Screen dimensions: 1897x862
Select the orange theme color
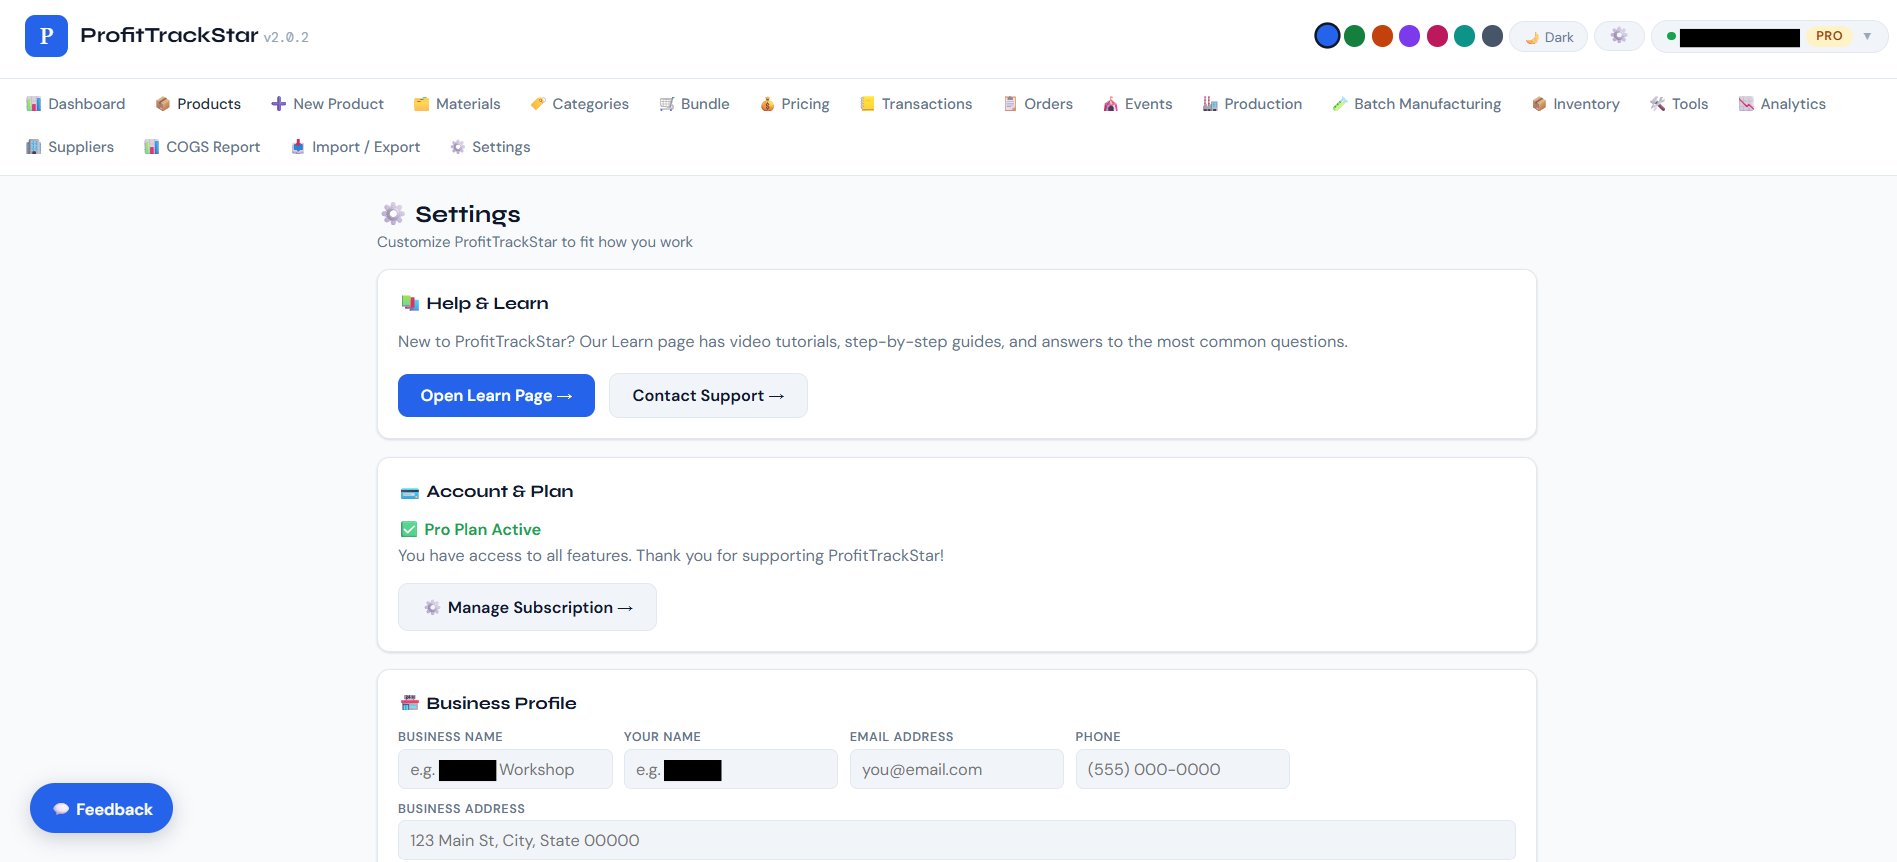point(1382,36)
